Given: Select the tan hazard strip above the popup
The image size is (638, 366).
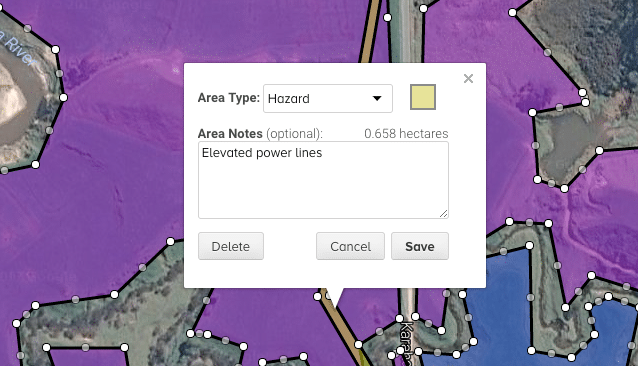Looking at the screenshot, I should (370, 30).
